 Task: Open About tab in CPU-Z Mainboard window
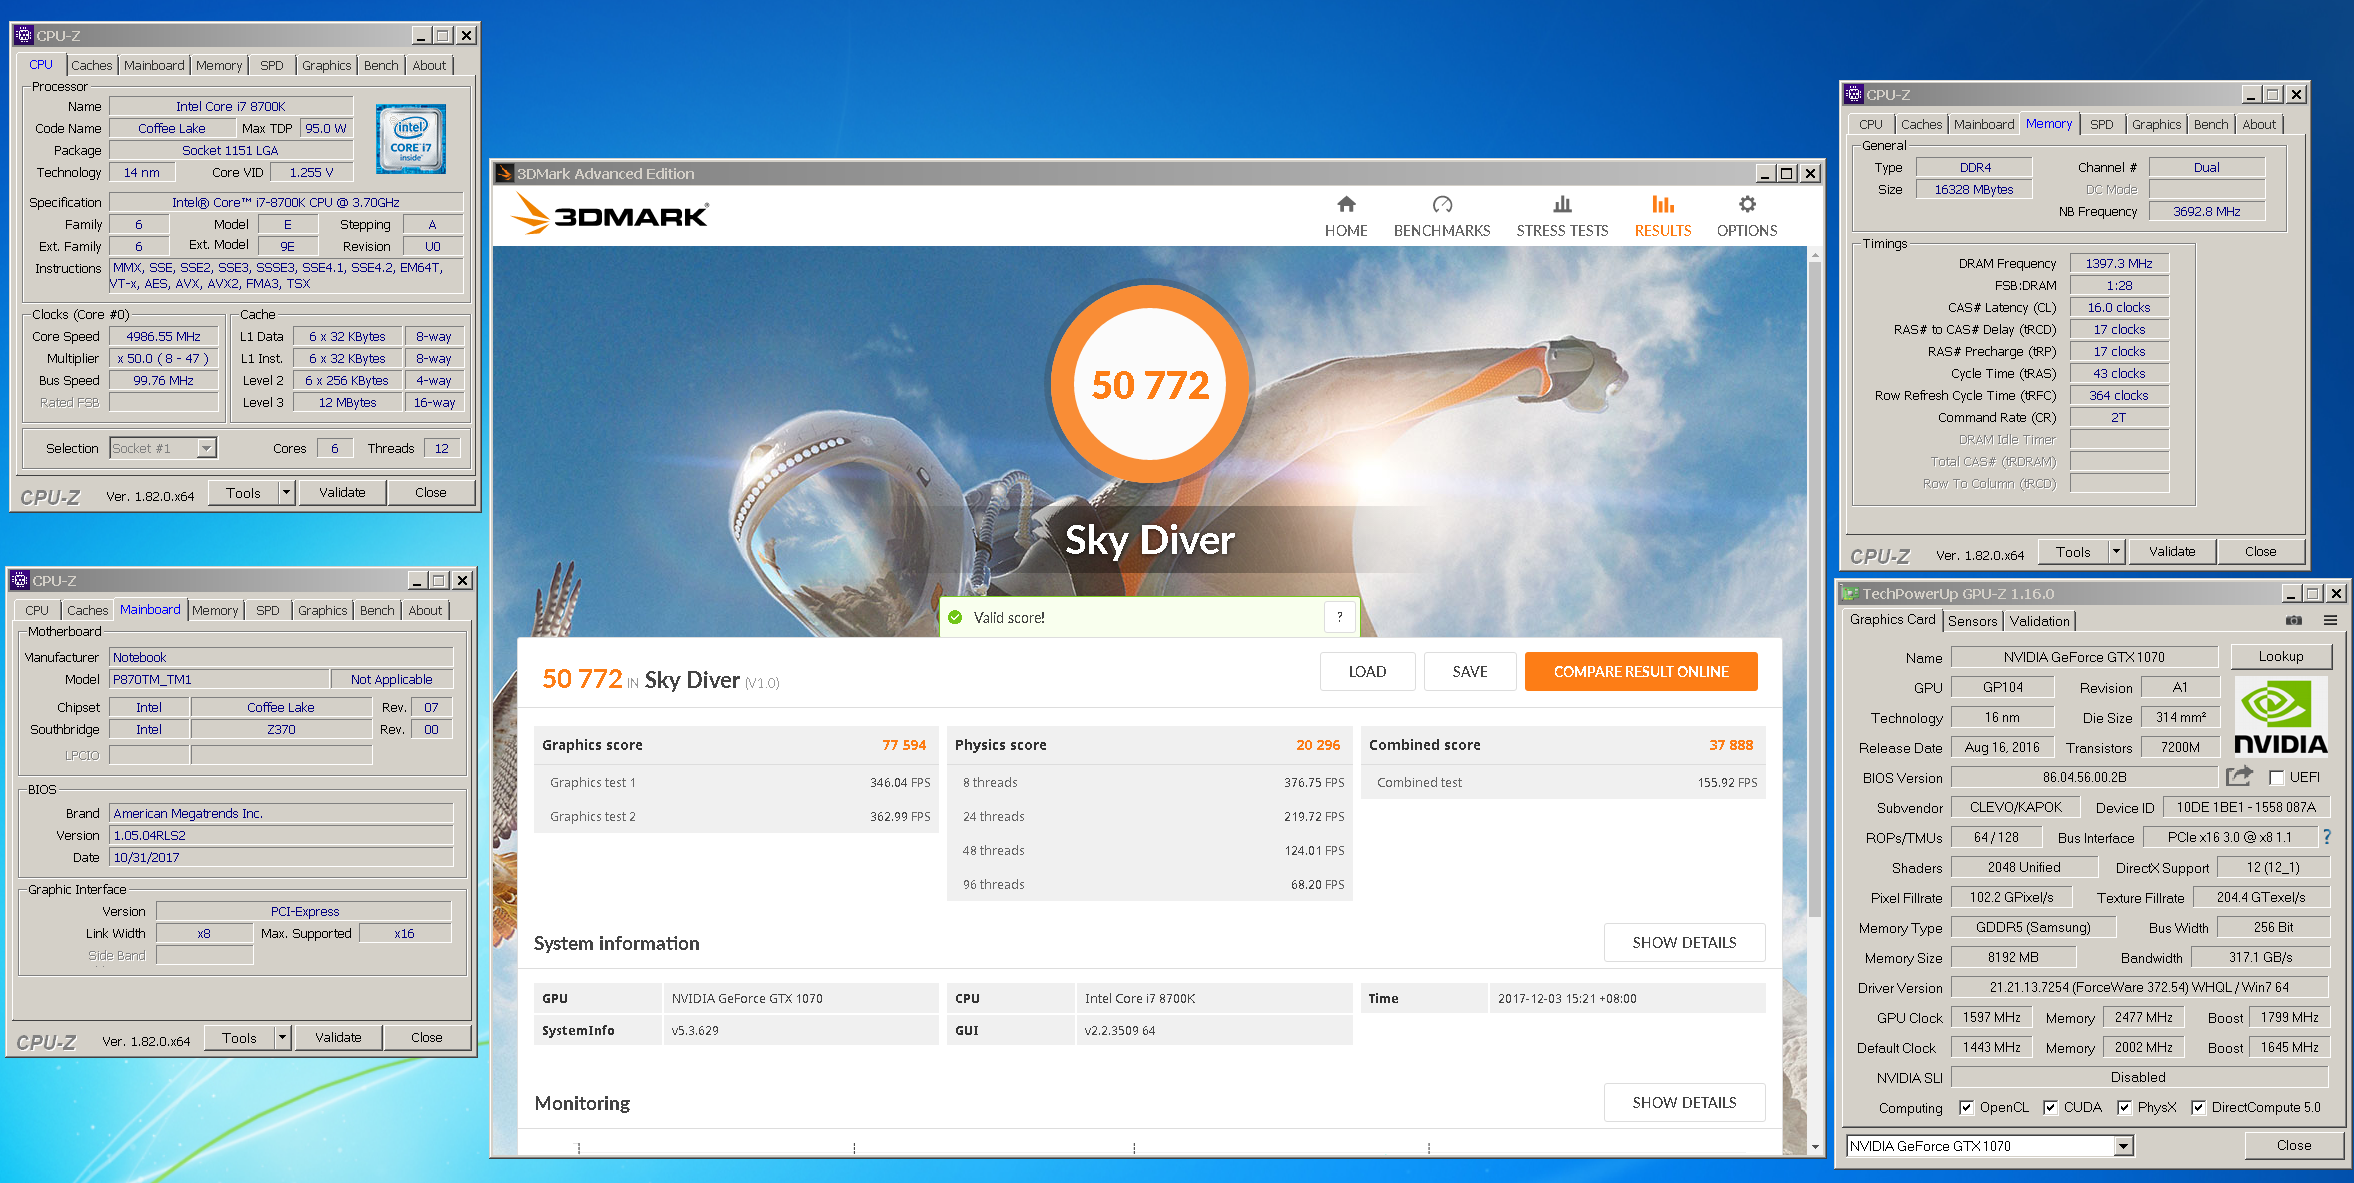click(425, 610)
